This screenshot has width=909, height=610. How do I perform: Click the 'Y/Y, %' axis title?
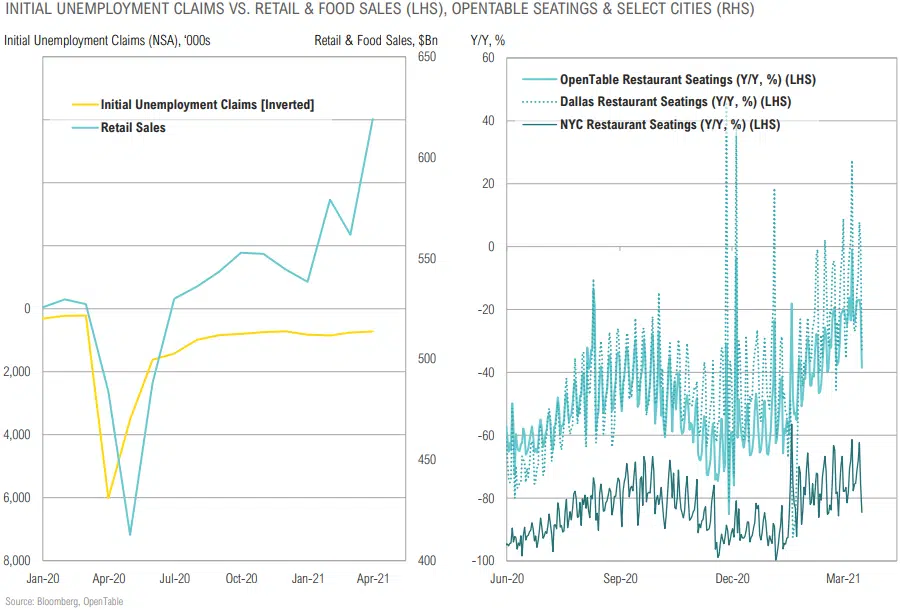(490, 41)
